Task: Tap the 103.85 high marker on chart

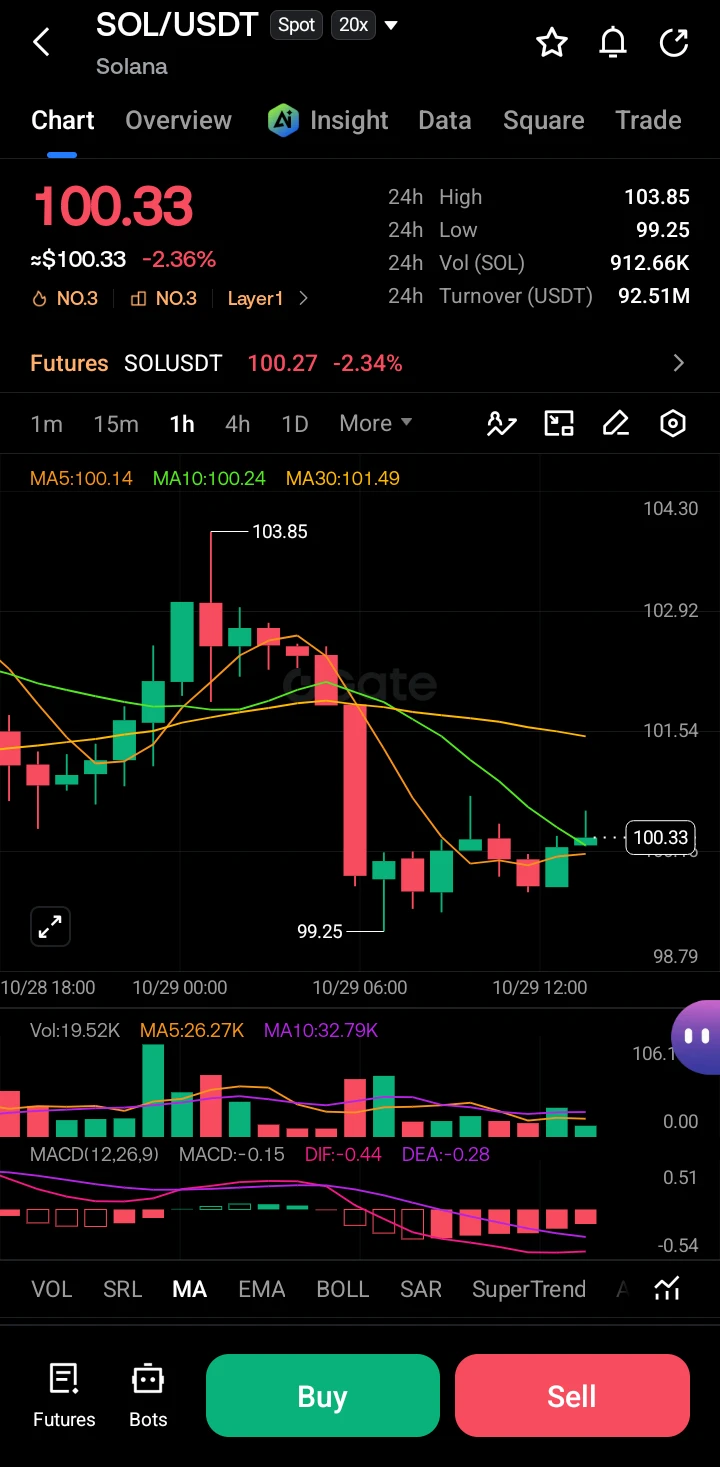Action: (x=280, y=531)
